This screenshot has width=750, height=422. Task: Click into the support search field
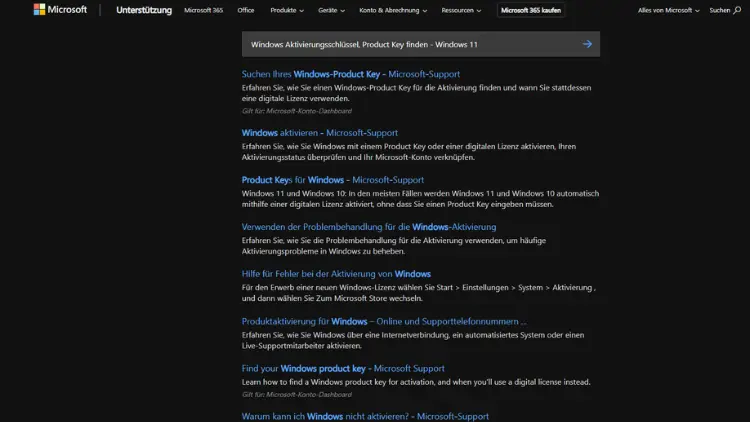click(410, 44)
